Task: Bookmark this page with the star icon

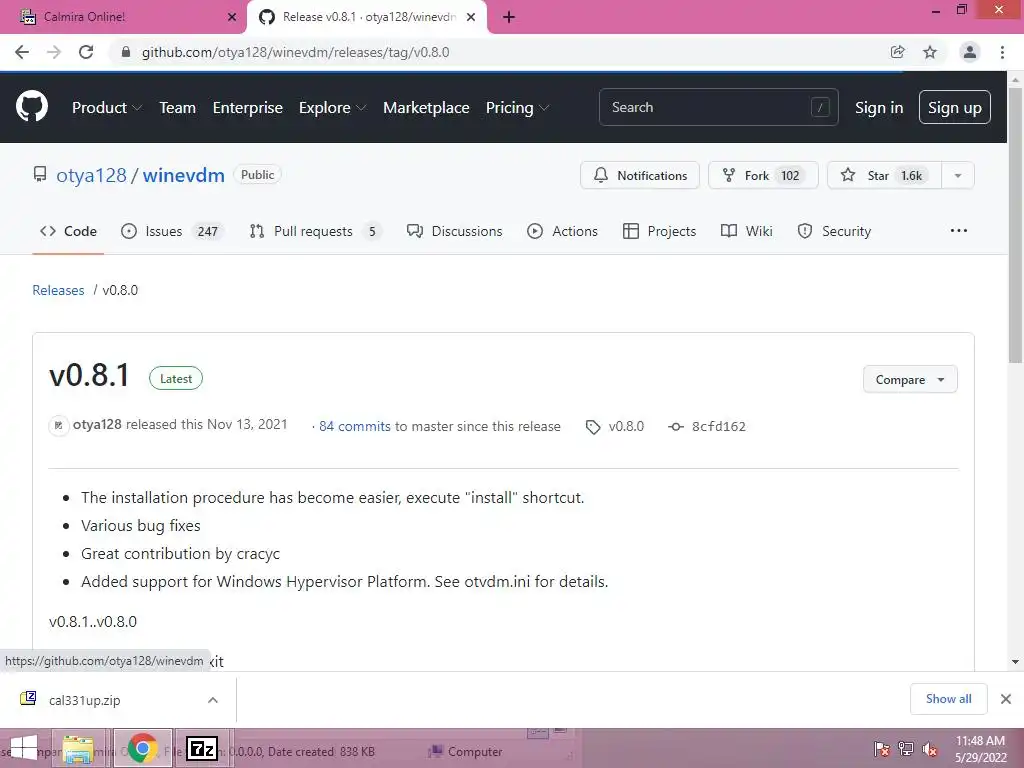Action: click(x=930, y=52)
